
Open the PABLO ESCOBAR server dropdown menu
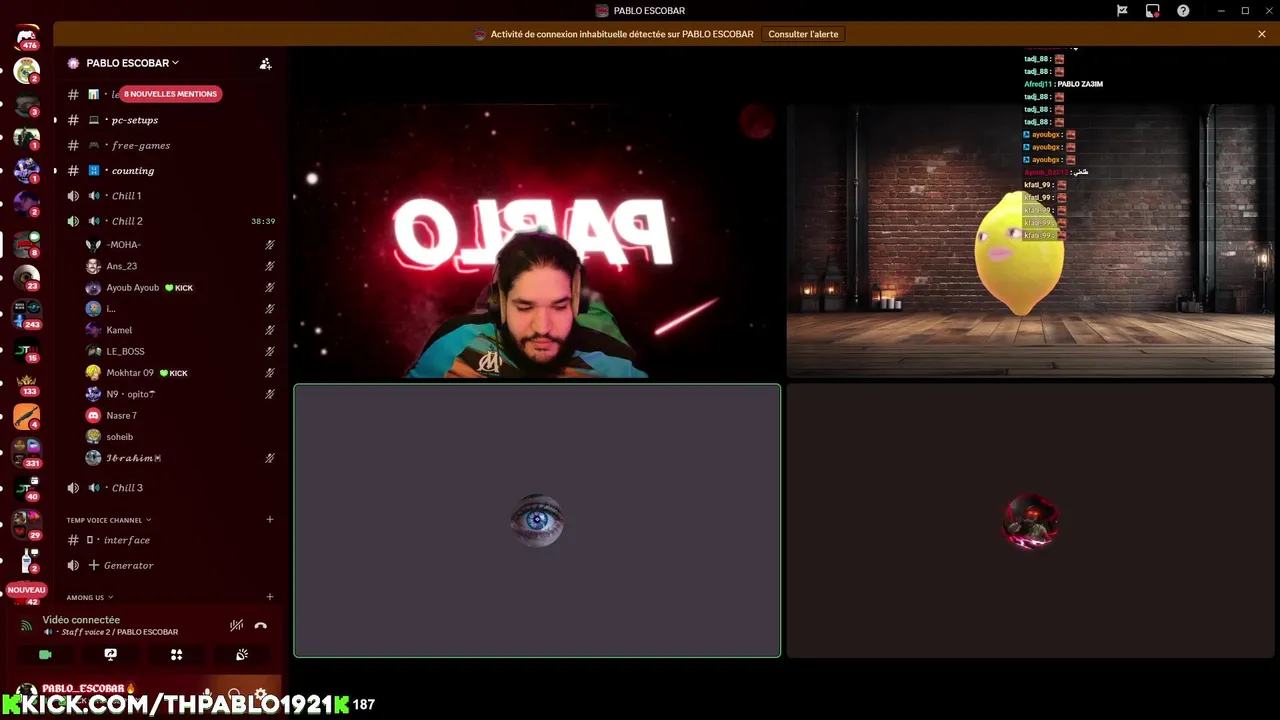click(132, 63)
